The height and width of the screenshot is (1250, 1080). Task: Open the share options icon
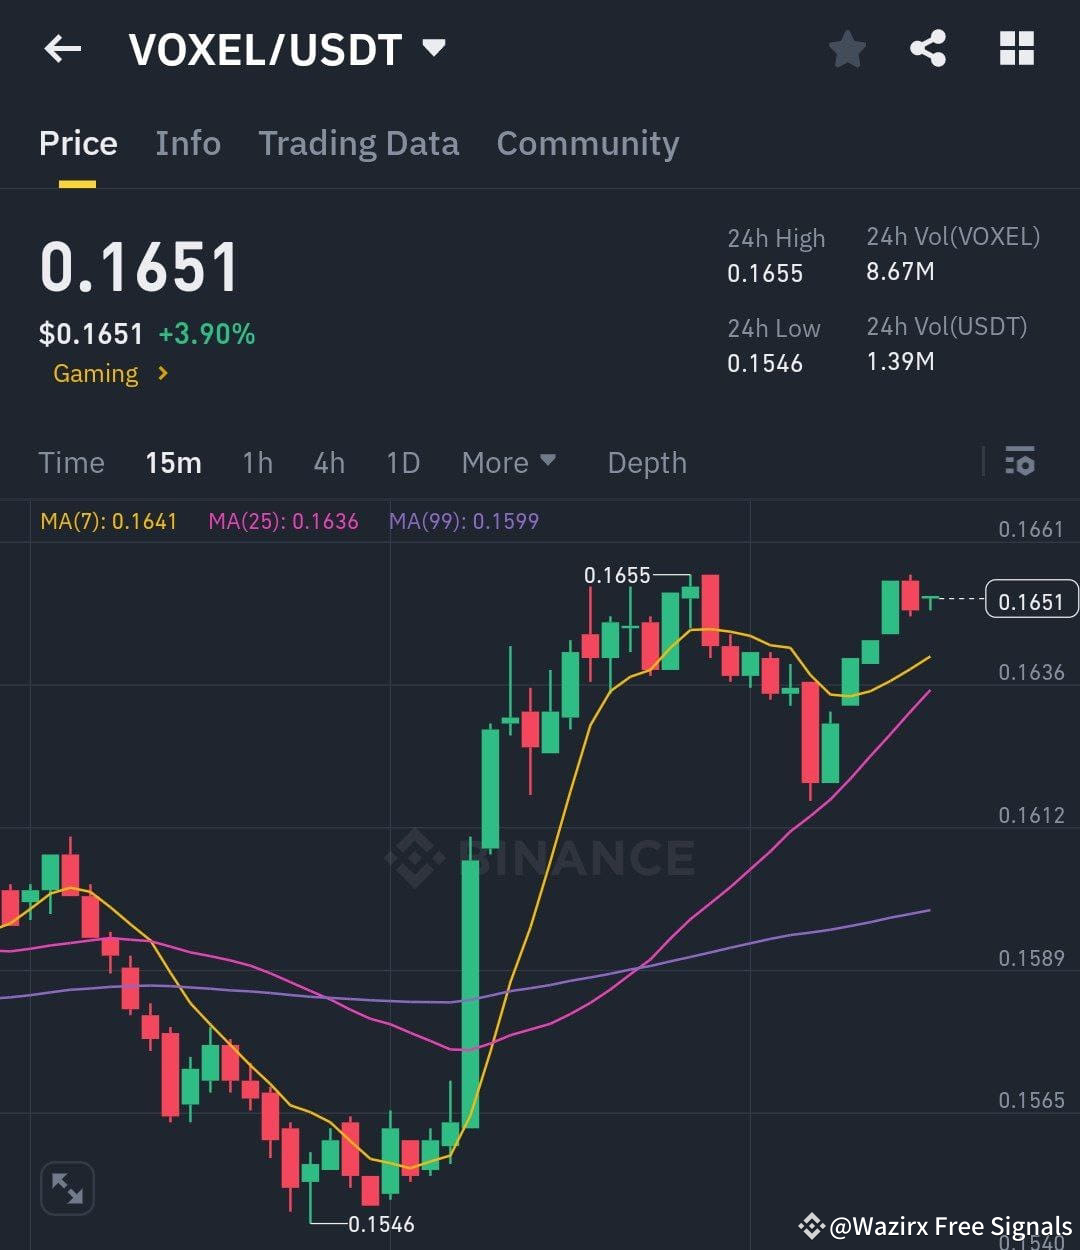[927, 48]
